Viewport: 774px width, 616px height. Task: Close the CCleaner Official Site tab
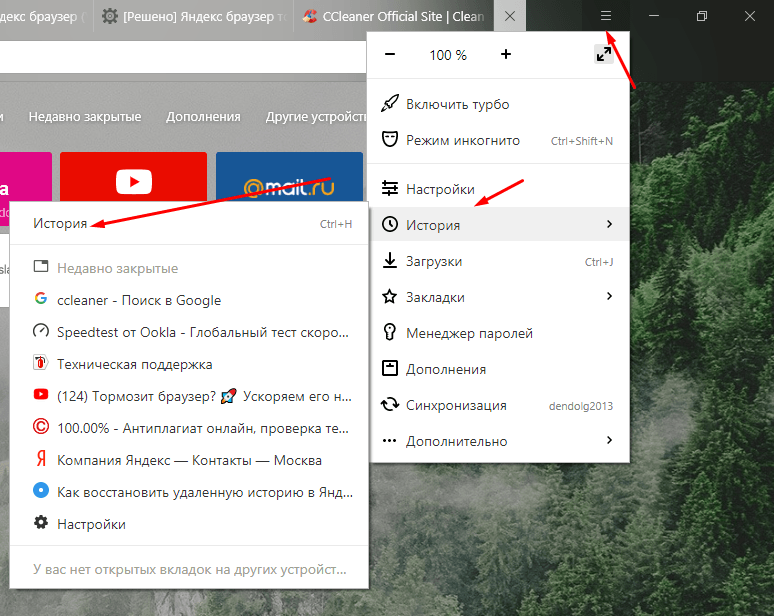click(x=510, y=16)
